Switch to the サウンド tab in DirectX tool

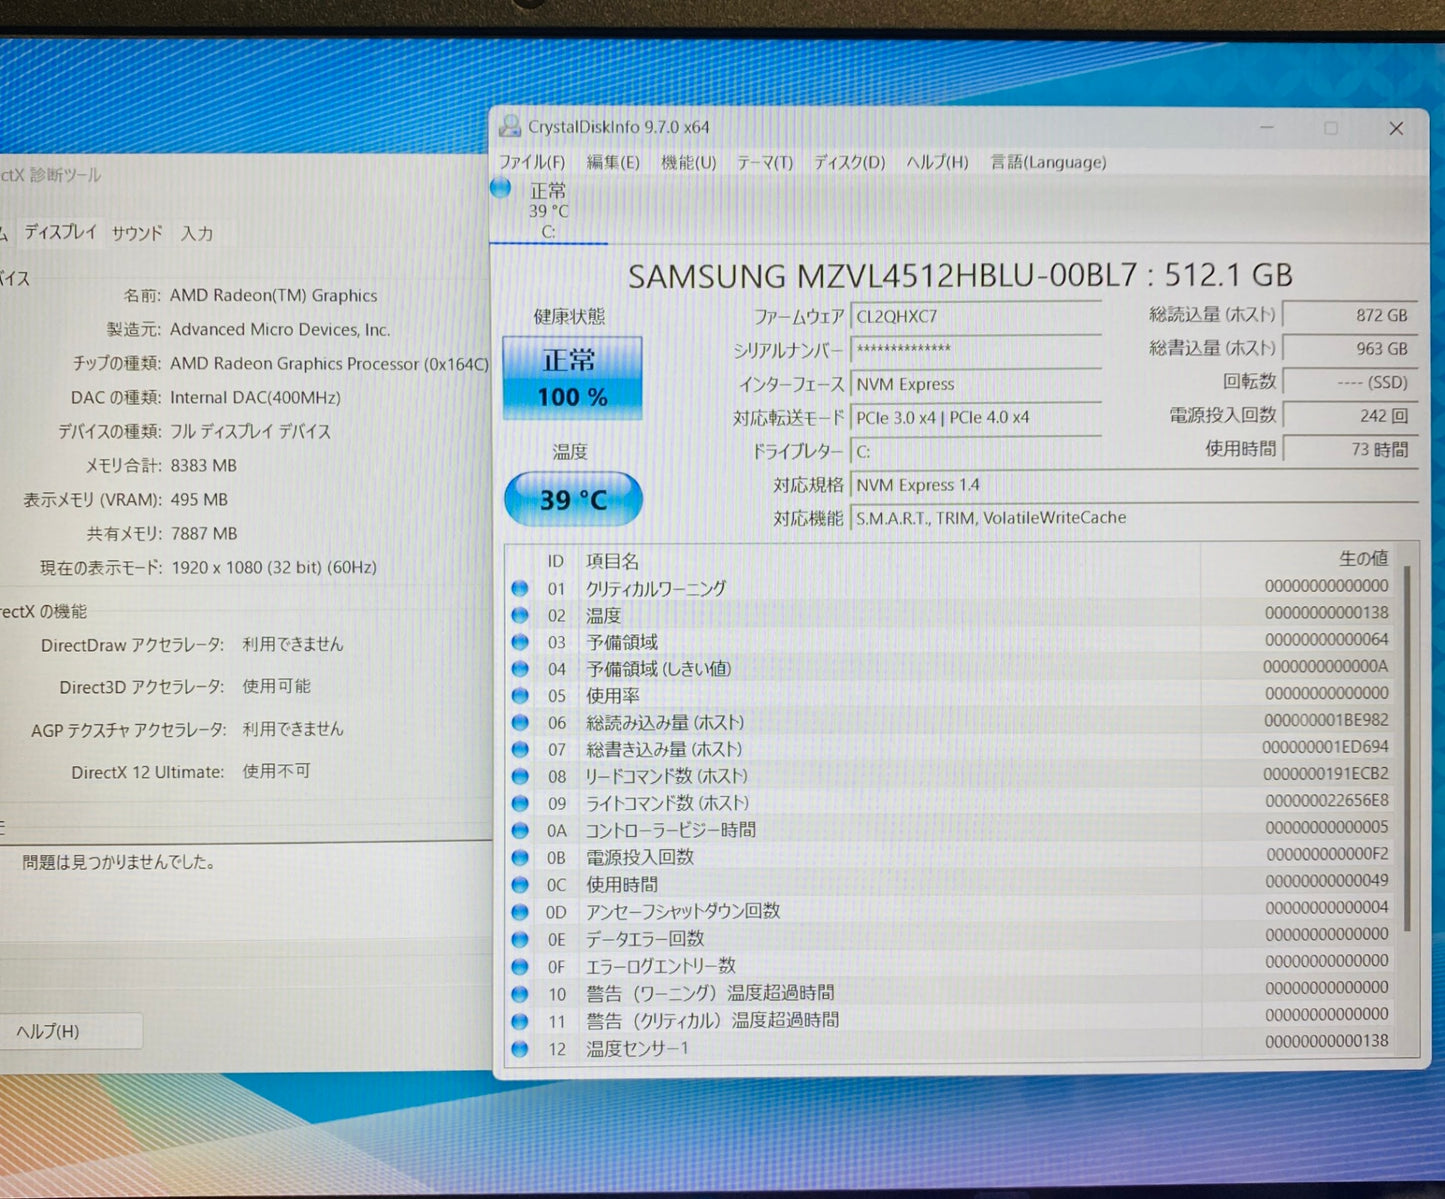(136, 233)
